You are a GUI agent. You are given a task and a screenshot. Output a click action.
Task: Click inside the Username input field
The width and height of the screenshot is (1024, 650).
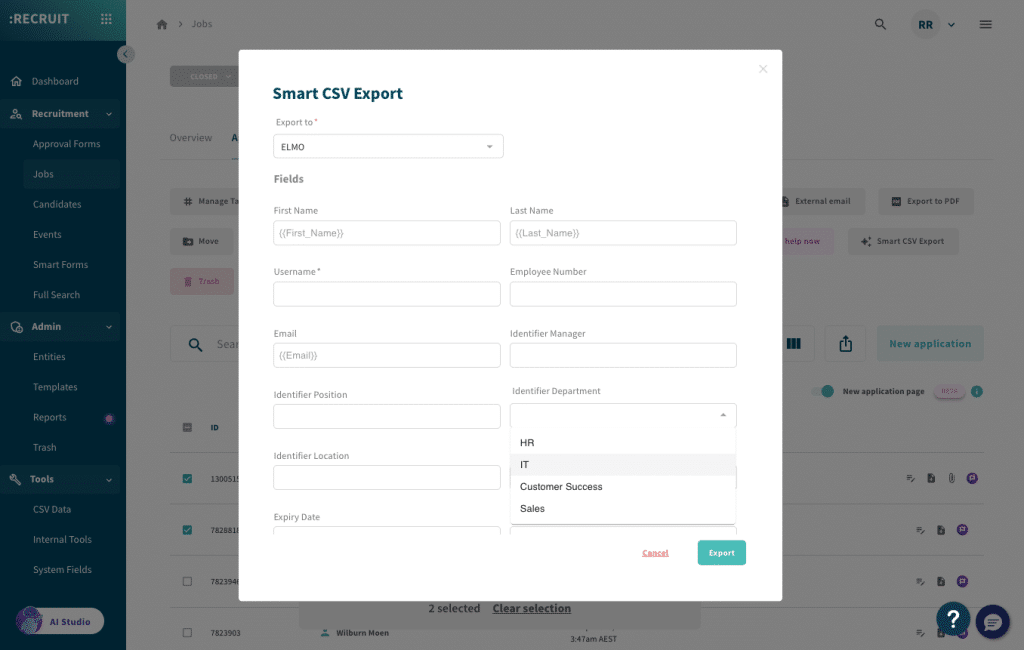(x=386, y=294)
